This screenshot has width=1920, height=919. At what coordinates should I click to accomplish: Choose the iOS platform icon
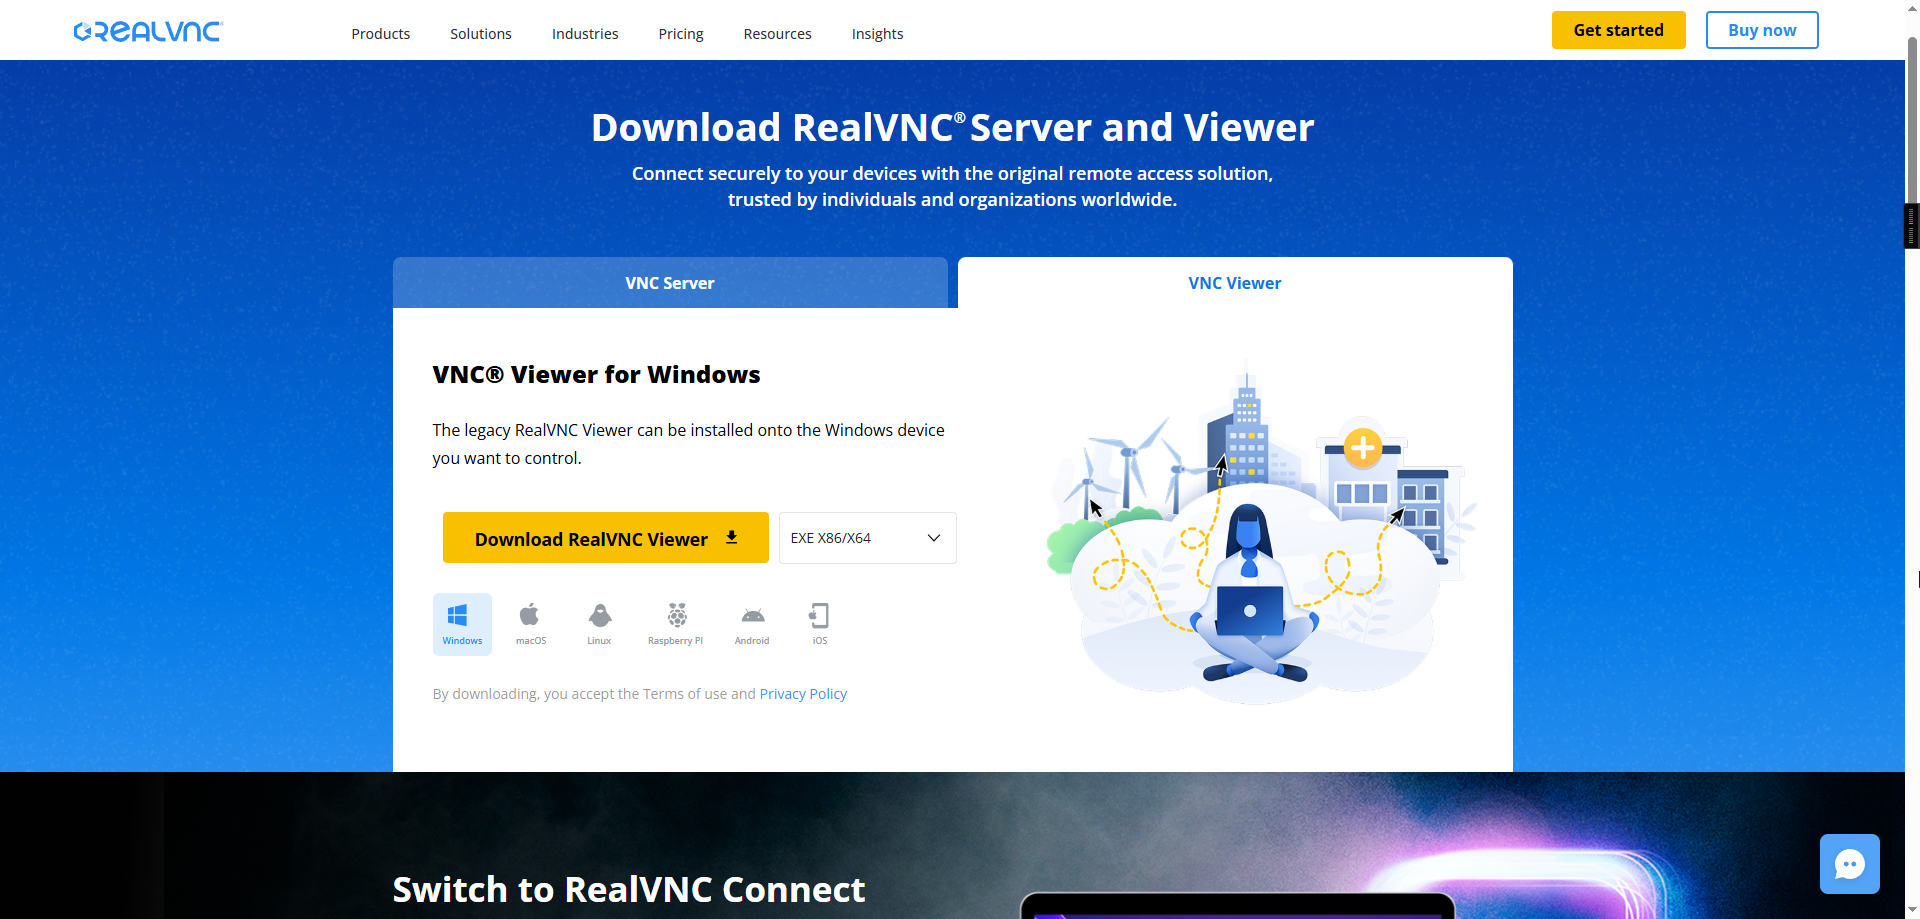[819, 624]
